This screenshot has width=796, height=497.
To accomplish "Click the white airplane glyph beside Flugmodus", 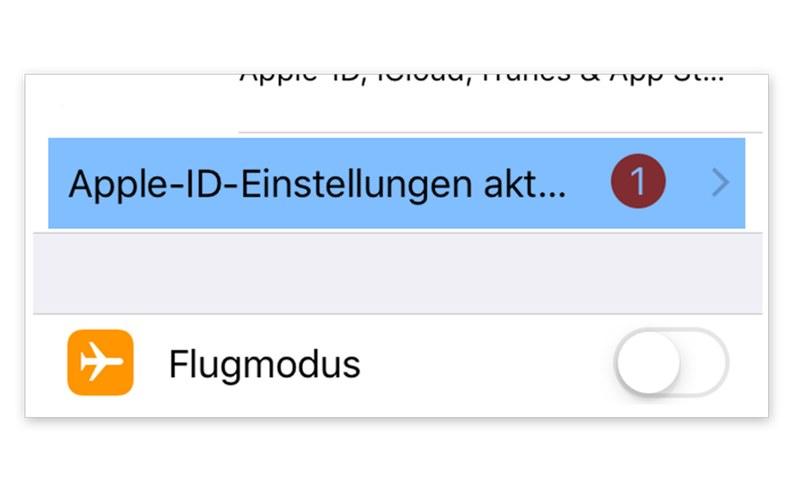I will click(100, 363).
